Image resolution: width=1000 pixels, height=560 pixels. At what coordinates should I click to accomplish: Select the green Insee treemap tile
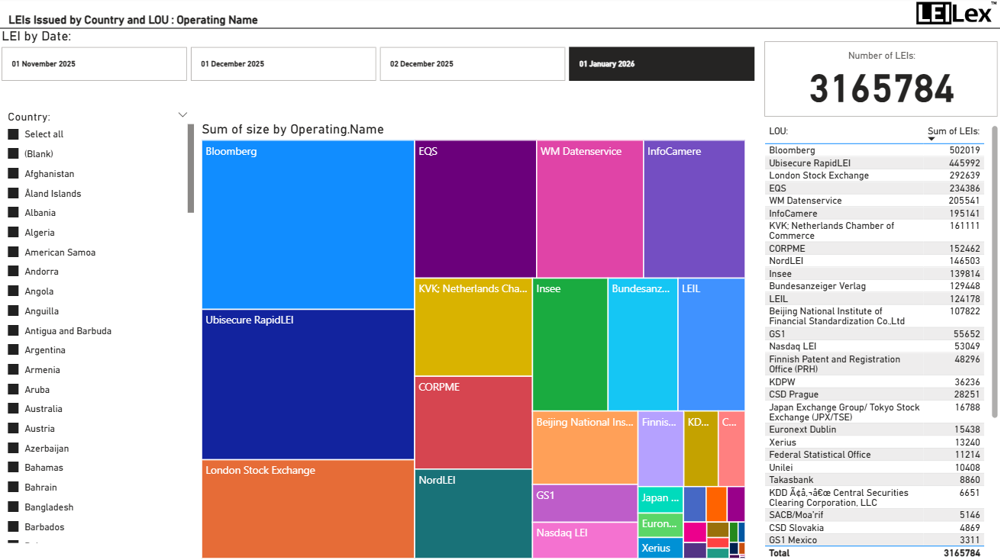click(569, 344)
